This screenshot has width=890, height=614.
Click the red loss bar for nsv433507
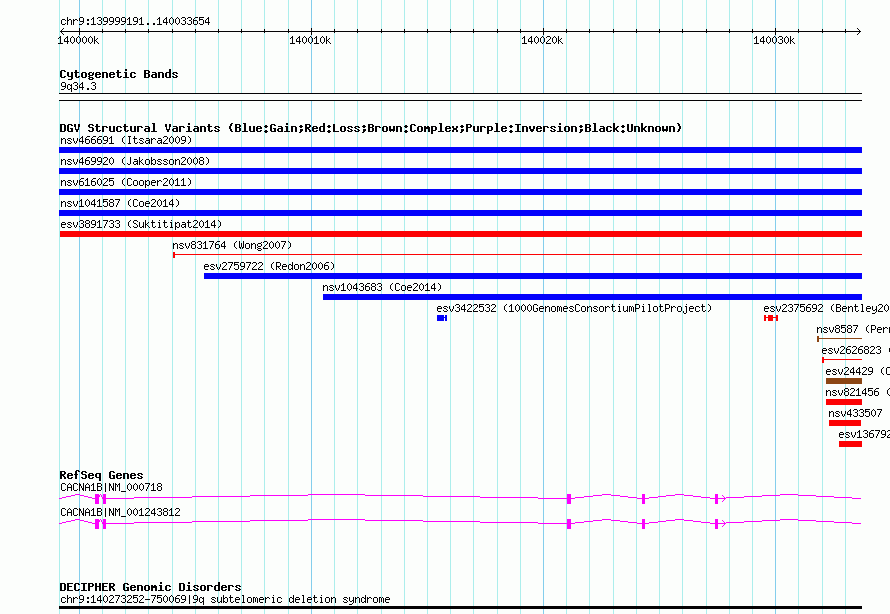(x=845, y=423)
